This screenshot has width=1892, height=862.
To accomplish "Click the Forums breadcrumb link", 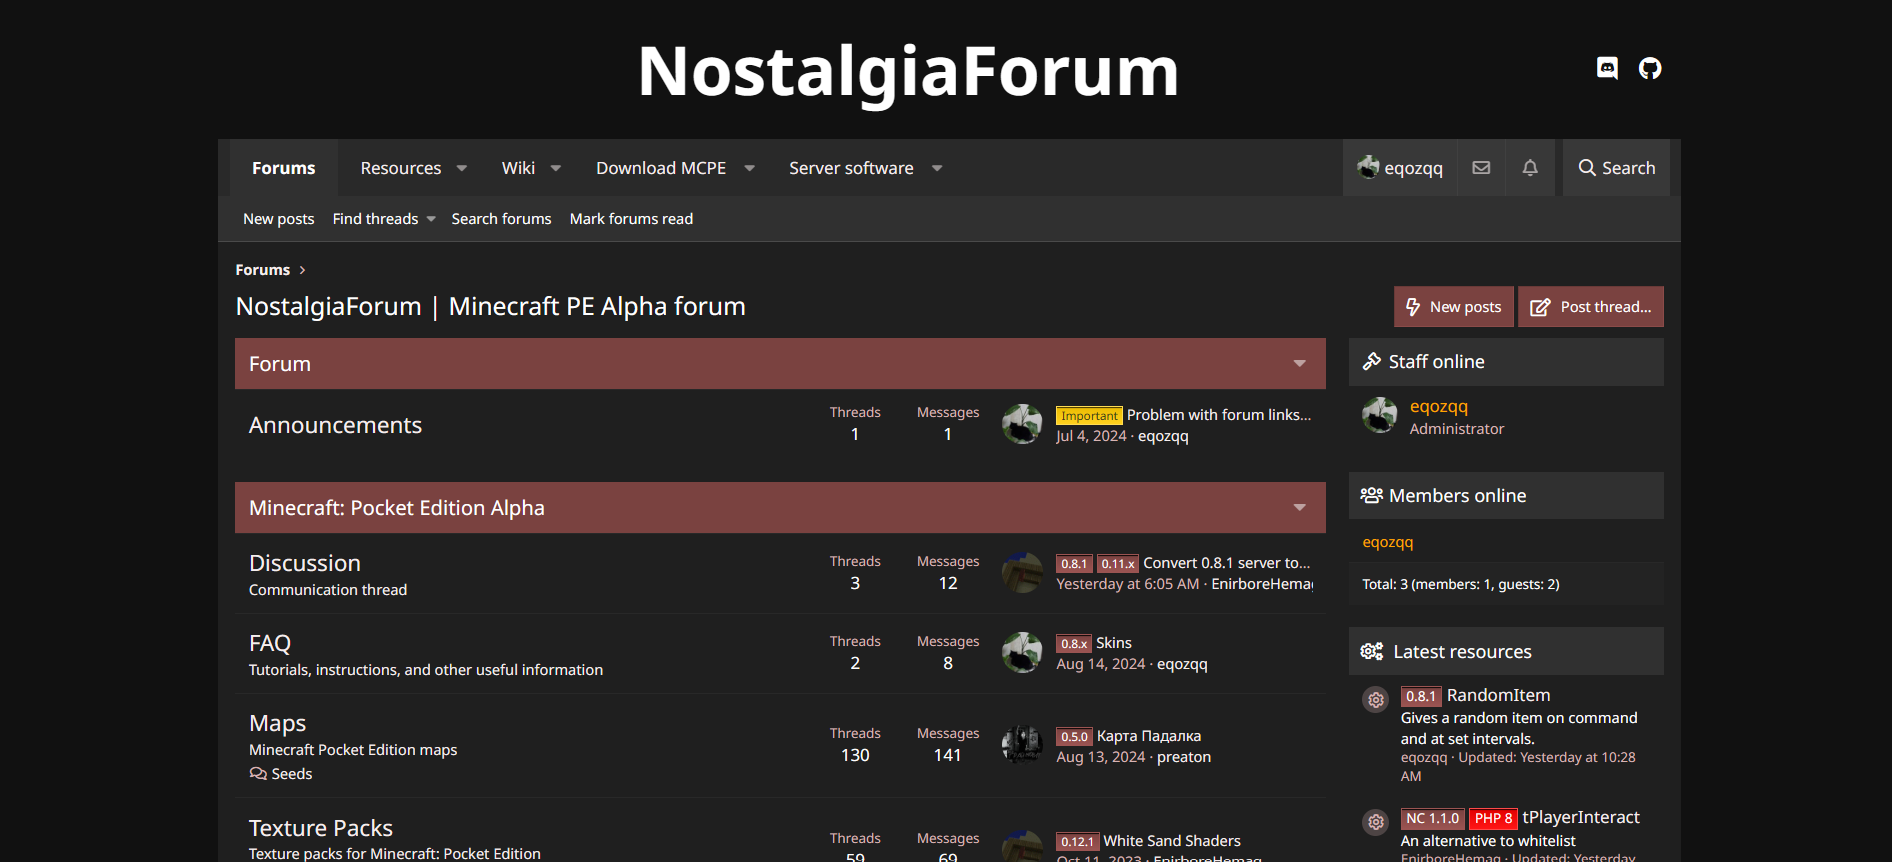I will [263, 270].
